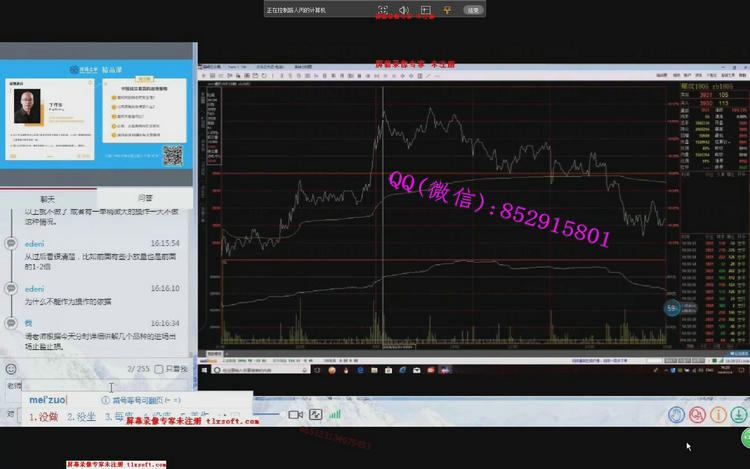Switch to the 问答 tab

coord(146,198)
